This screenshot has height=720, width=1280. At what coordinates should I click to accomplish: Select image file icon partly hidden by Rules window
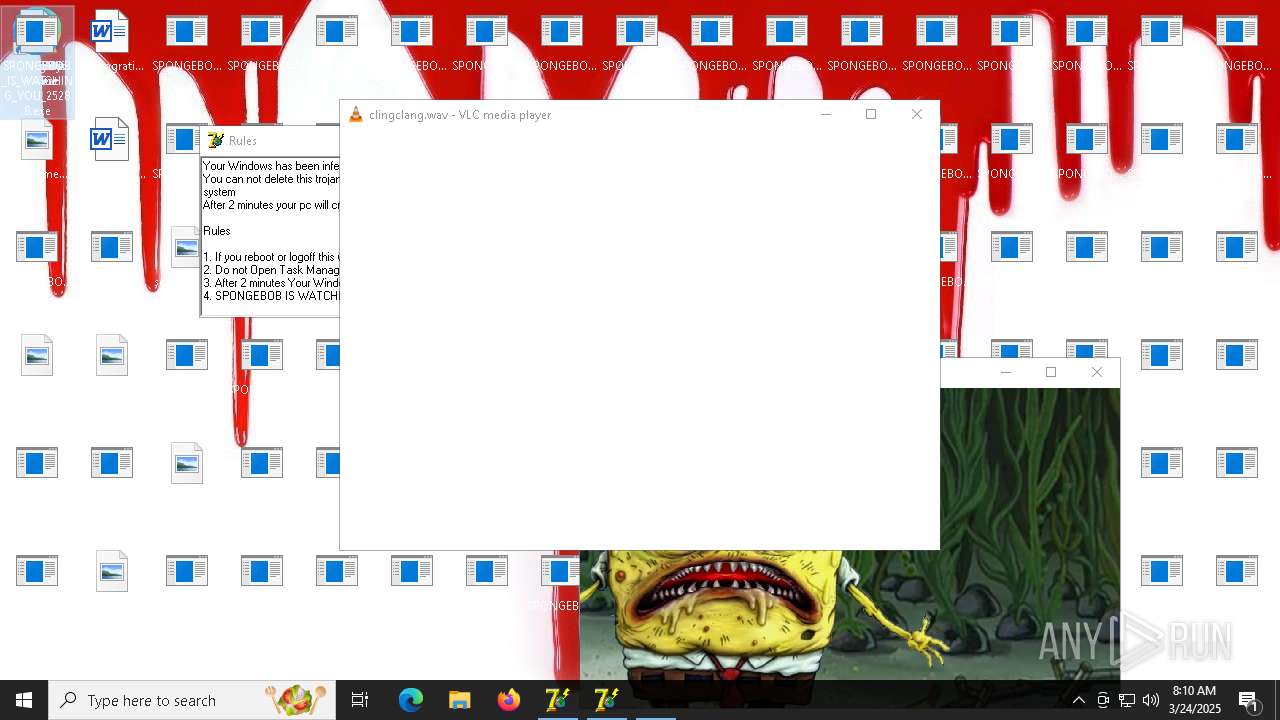pos(186,247)
